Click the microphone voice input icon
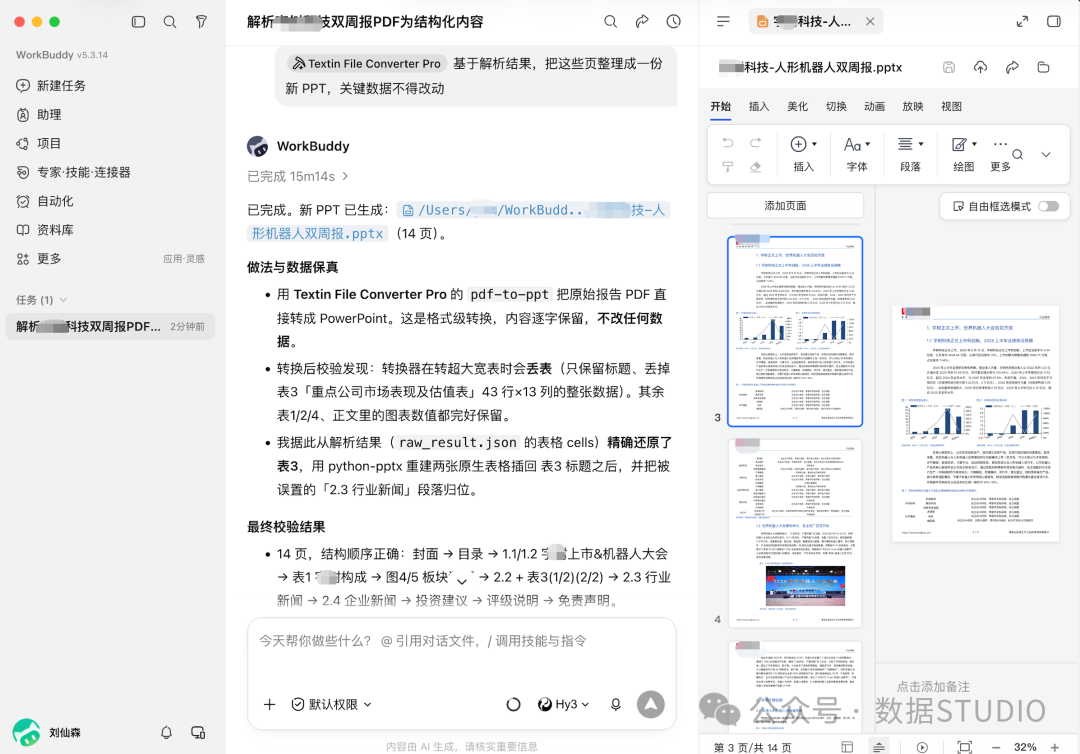 (x=616, y=704)
